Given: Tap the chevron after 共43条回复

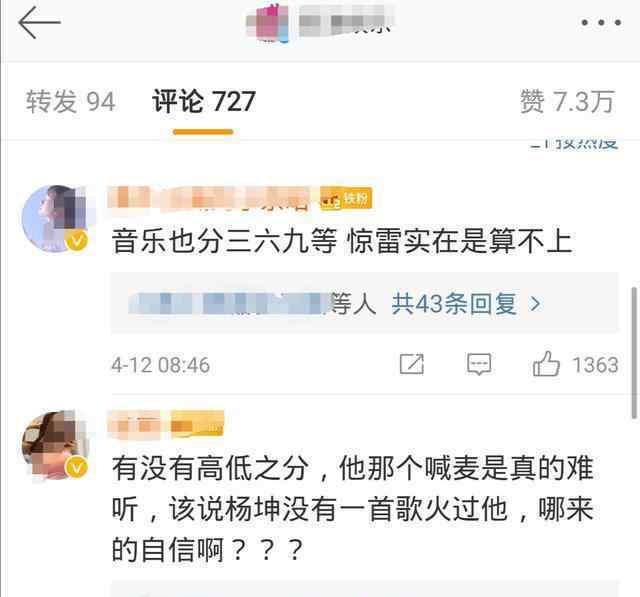Looking at the screenshot, I should click(535, 304).
